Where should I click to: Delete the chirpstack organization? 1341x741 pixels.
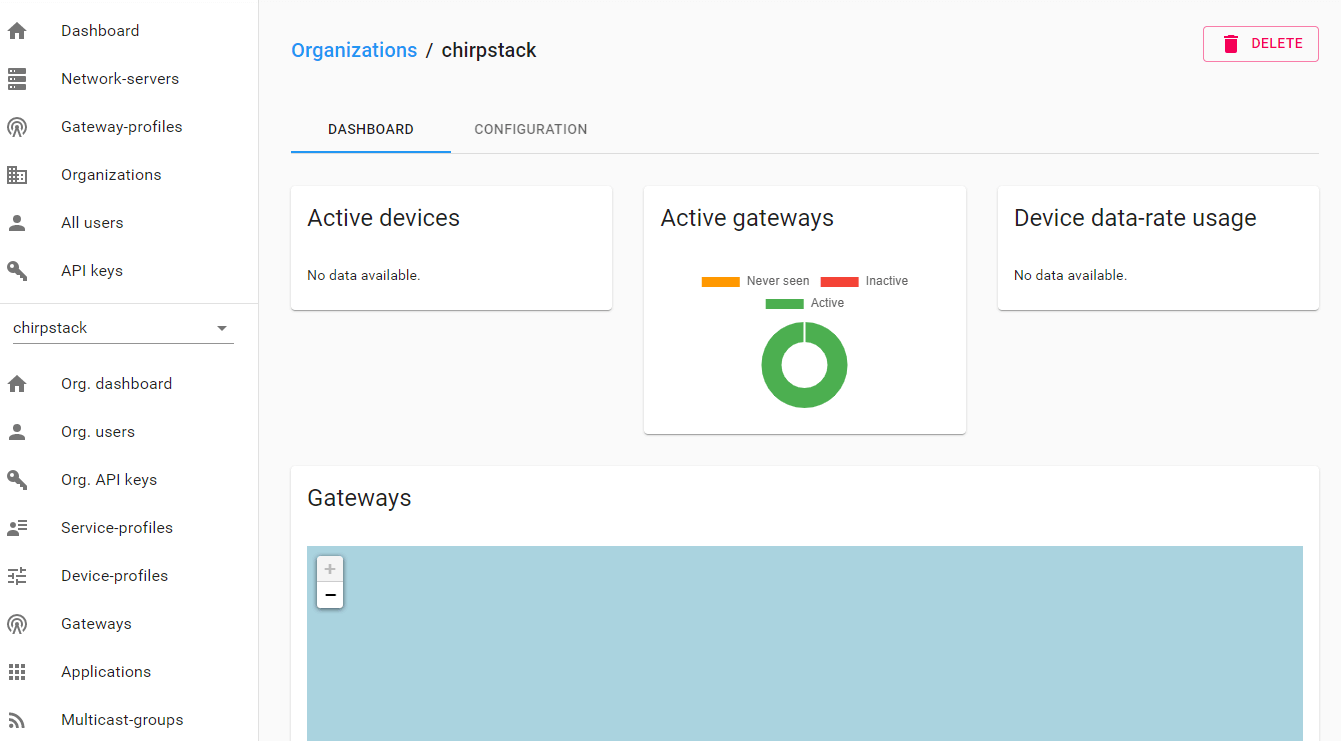click(1261, 44)
